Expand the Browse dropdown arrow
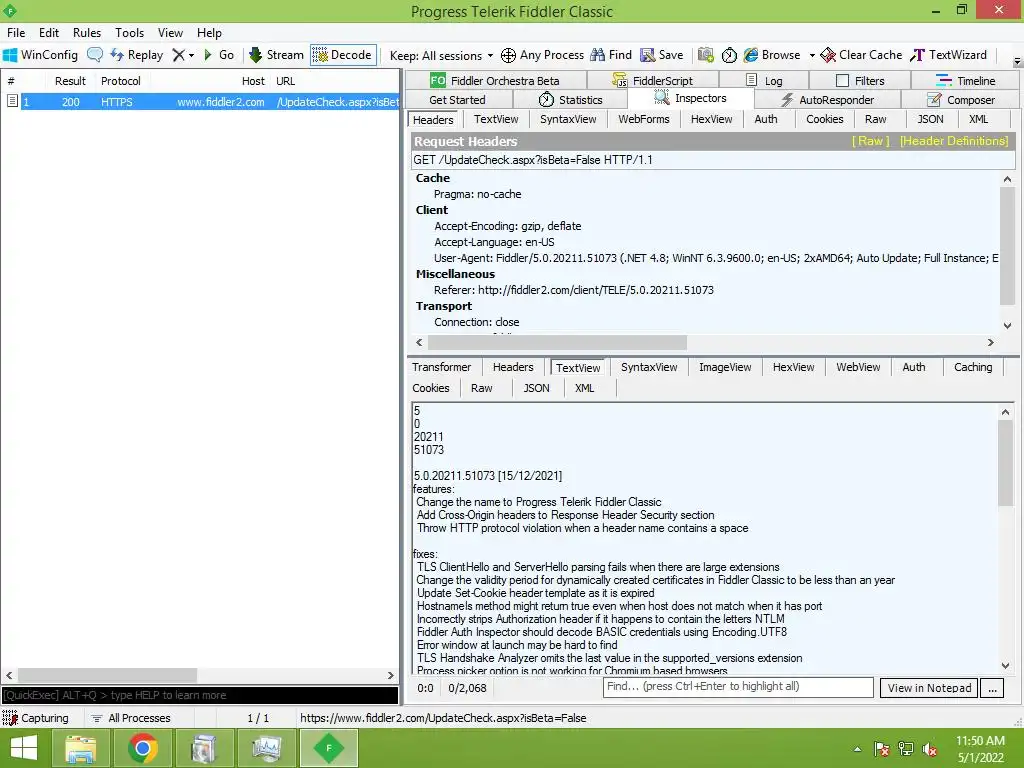1024x768 pixels. [812, 56]
